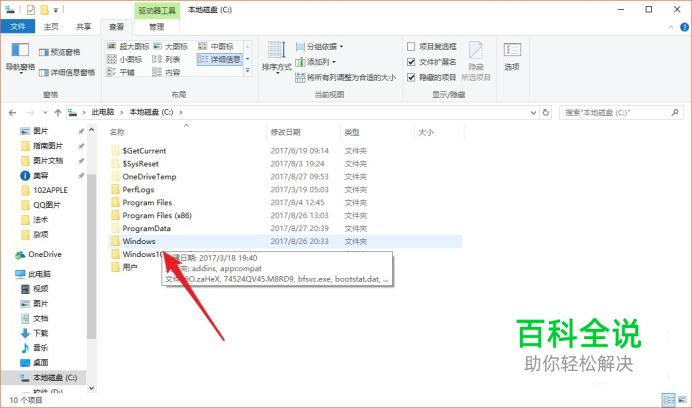Click navigation pane scrollbar up arrow
Image resolution: width=692 pixels, height=408 pixels.
point(91,130)
